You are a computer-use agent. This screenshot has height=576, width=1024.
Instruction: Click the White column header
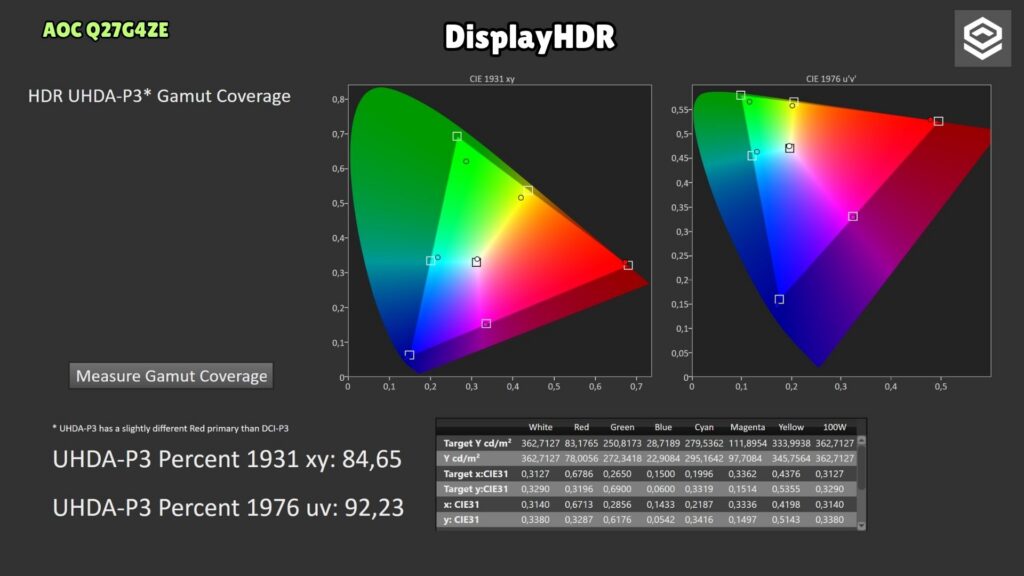point(540,427)
